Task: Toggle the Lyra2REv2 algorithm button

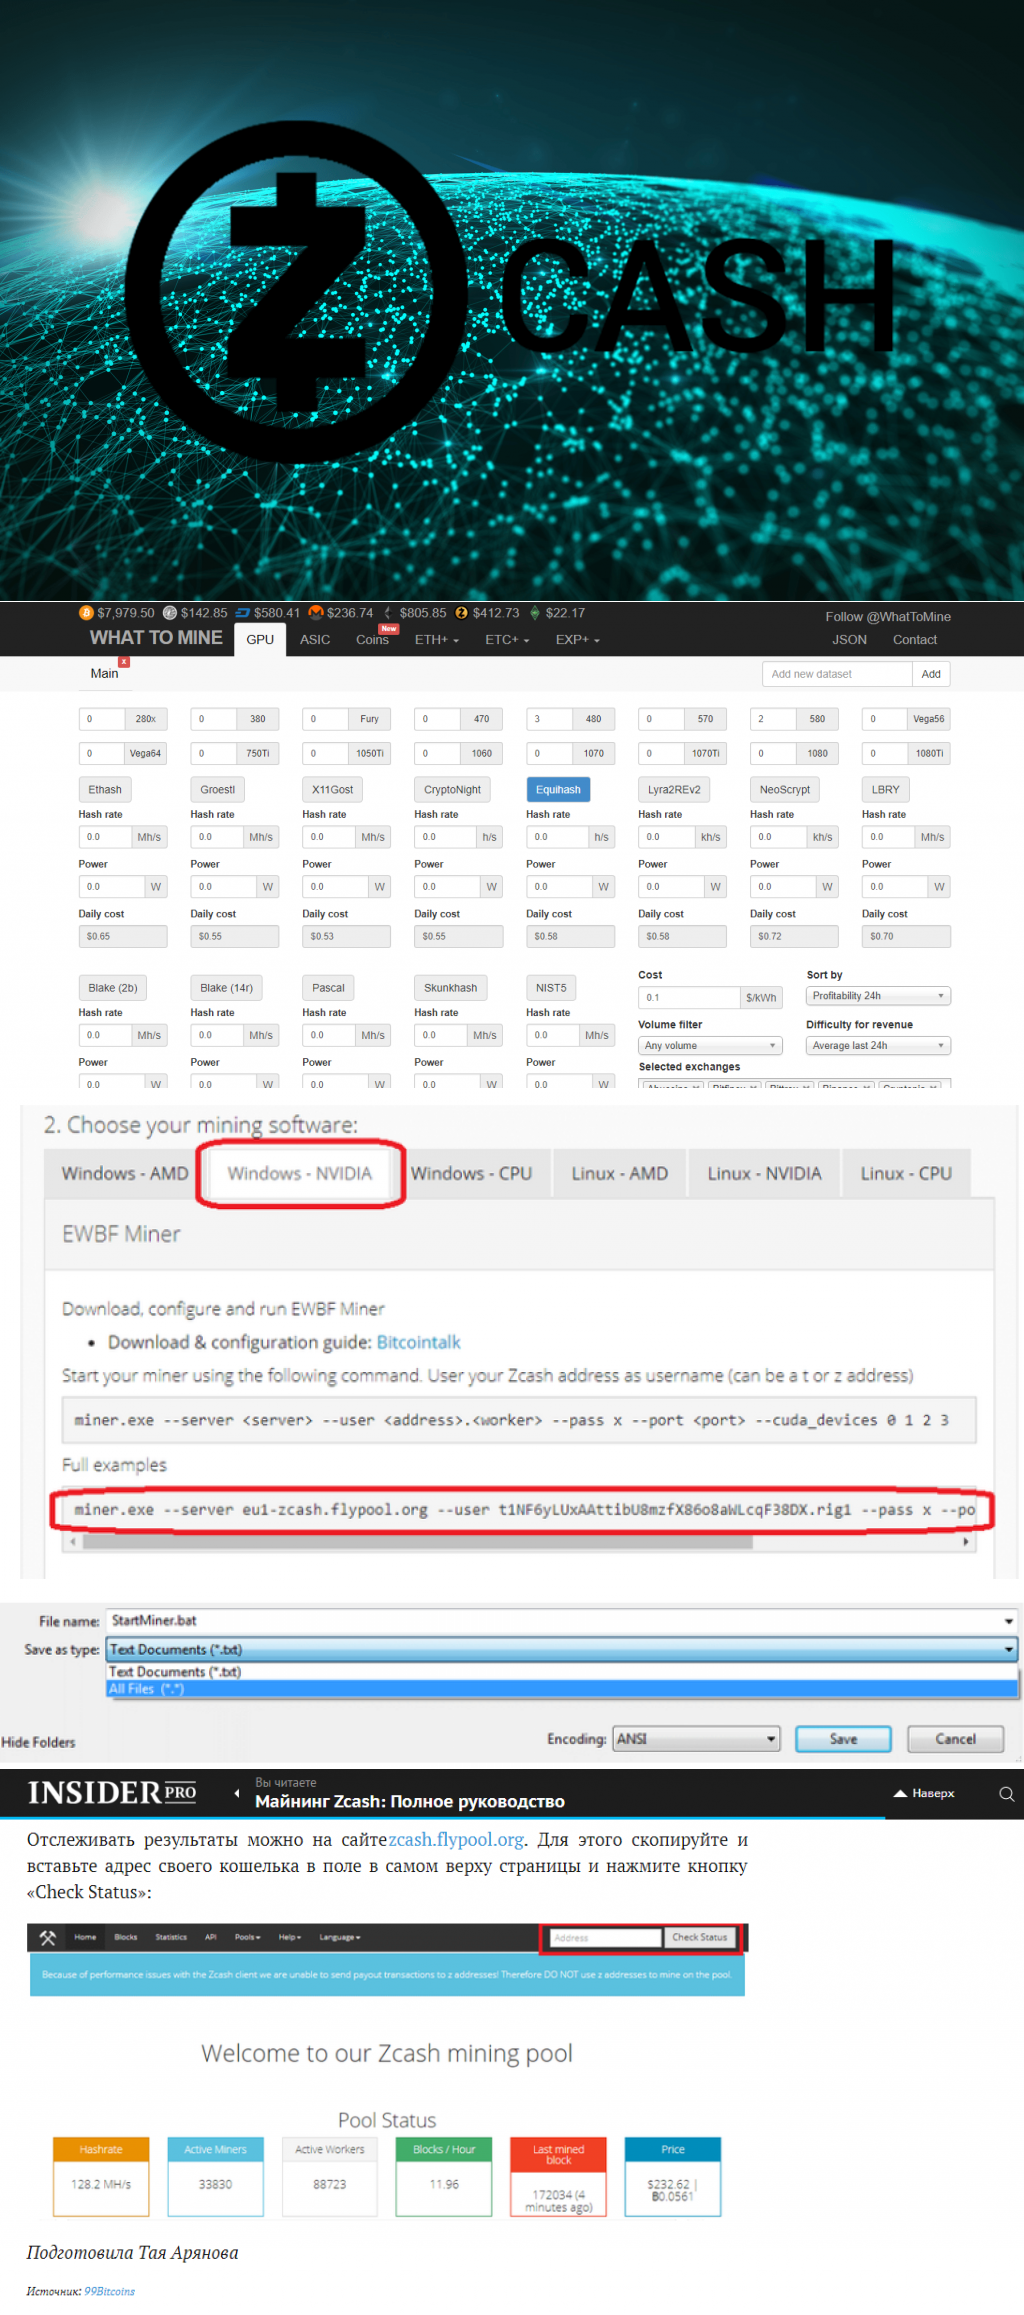Action: point(674,790)
